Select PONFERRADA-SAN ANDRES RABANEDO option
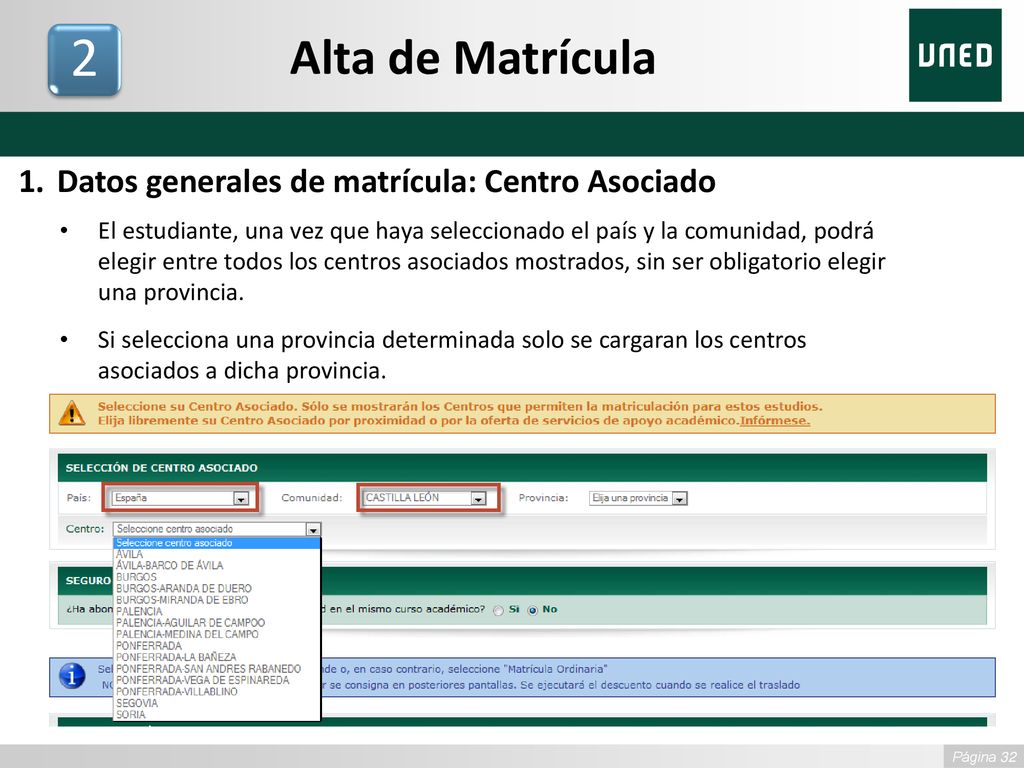This screenshot has width=1024, height=768. coord(217,669)
